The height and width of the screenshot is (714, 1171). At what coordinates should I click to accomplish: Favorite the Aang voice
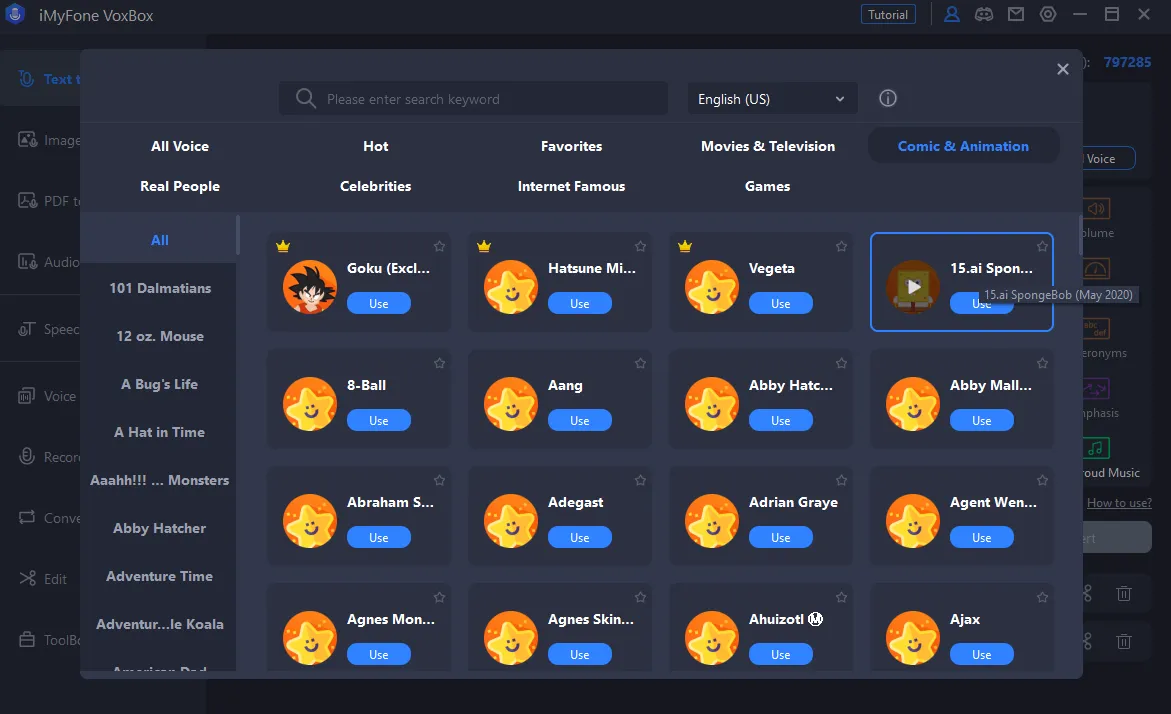(640, 364)
